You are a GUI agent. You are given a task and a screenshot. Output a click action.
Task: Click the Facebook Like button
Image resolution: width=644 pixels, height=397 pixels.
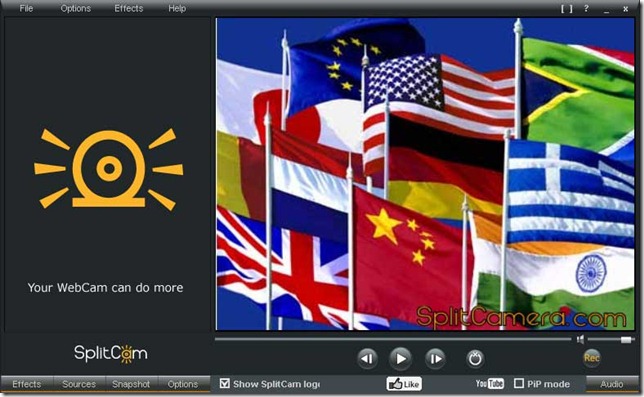[x=404, y=384]
